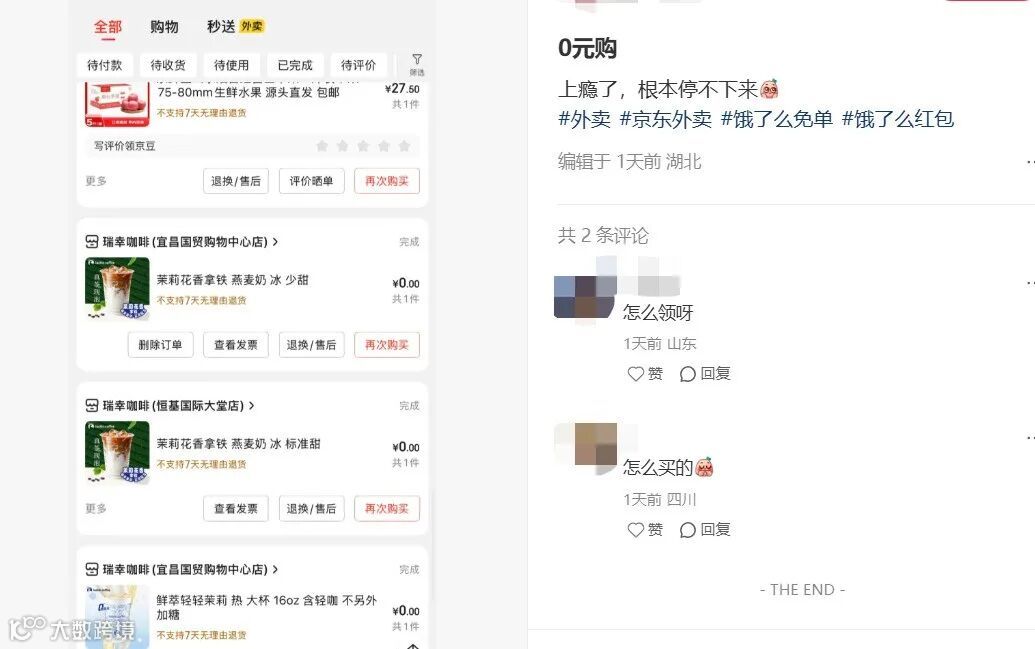Expand 更多 under 恒基国际大堂店 order
This screenshot has width=1035, height=649.
click(x=96, y=508)
